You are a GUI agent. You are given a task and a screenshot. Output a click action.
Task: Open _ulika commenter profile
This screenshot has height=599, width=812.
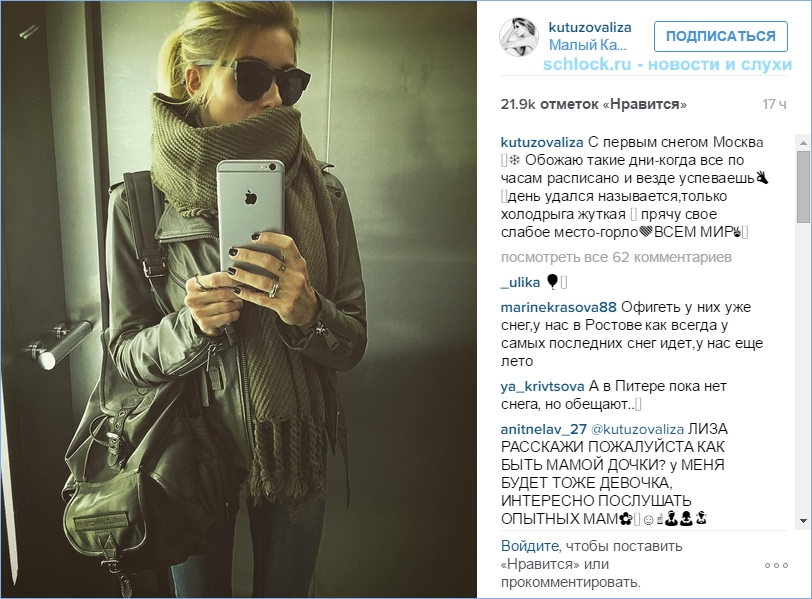click(520, 283)
